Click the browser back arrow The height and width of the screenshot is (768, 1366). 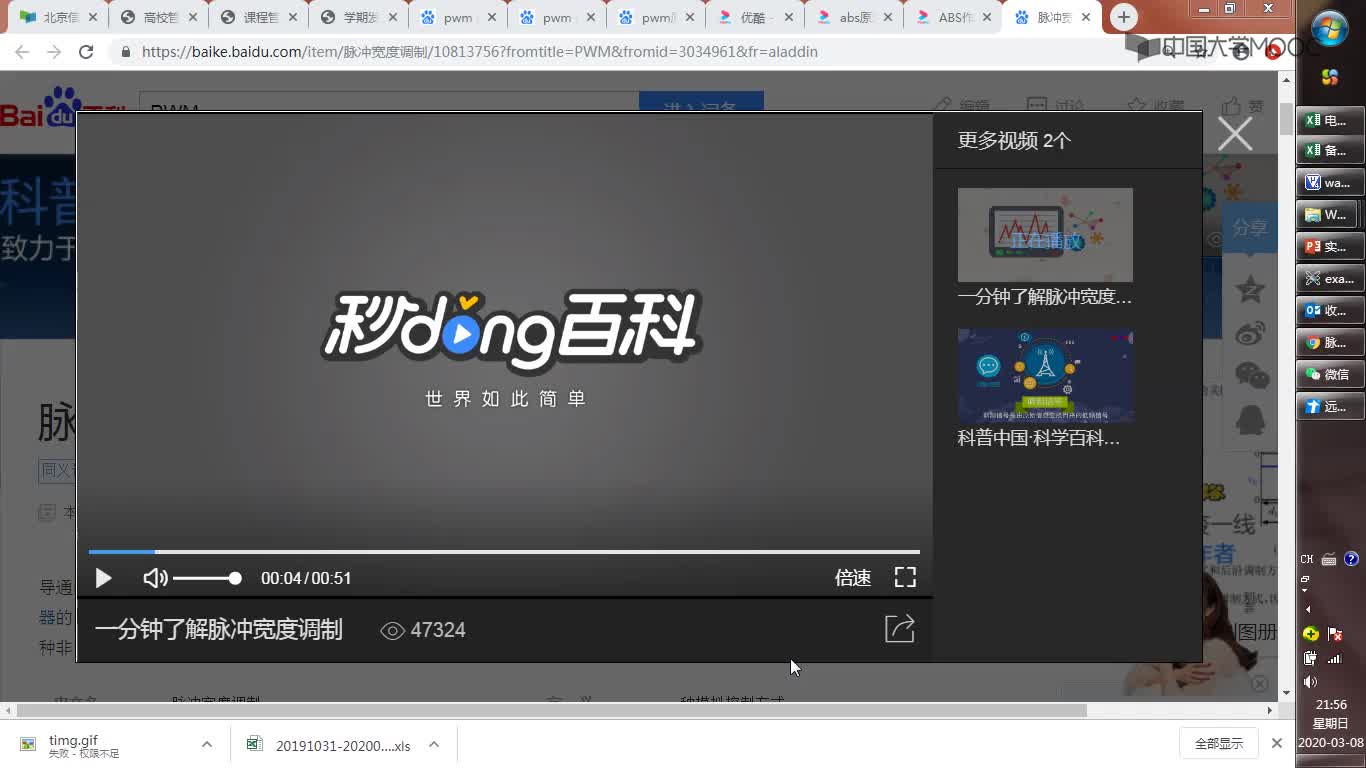23,51
